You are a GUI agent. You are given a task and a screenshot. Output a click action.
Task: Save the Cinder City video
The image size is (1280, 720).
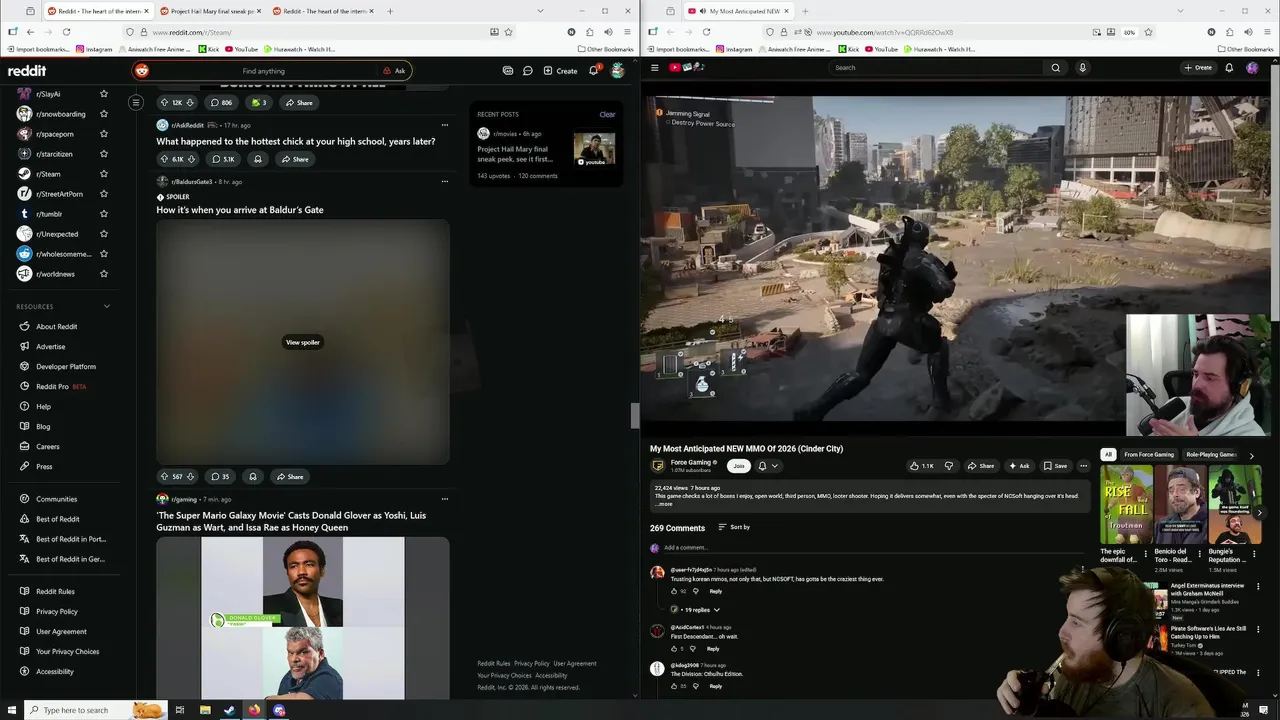point(1055,466)
